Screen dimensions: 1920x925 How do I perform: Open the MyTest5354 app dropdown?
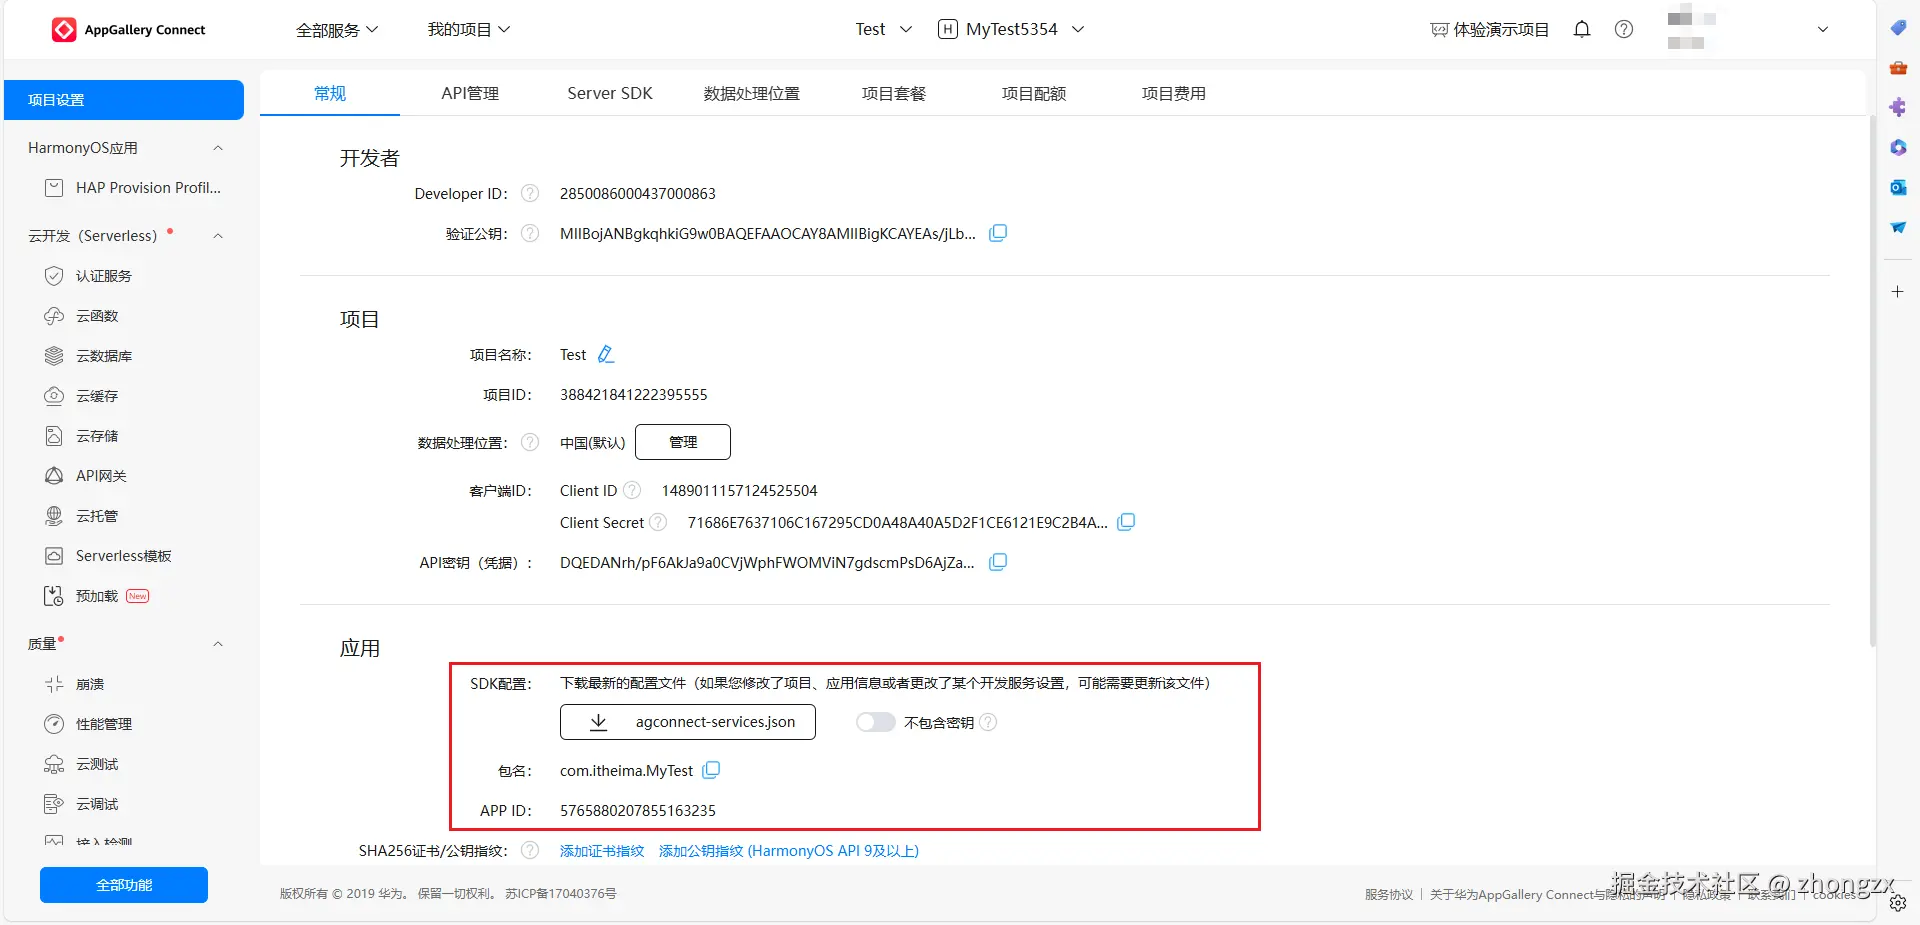point(1011,29)
